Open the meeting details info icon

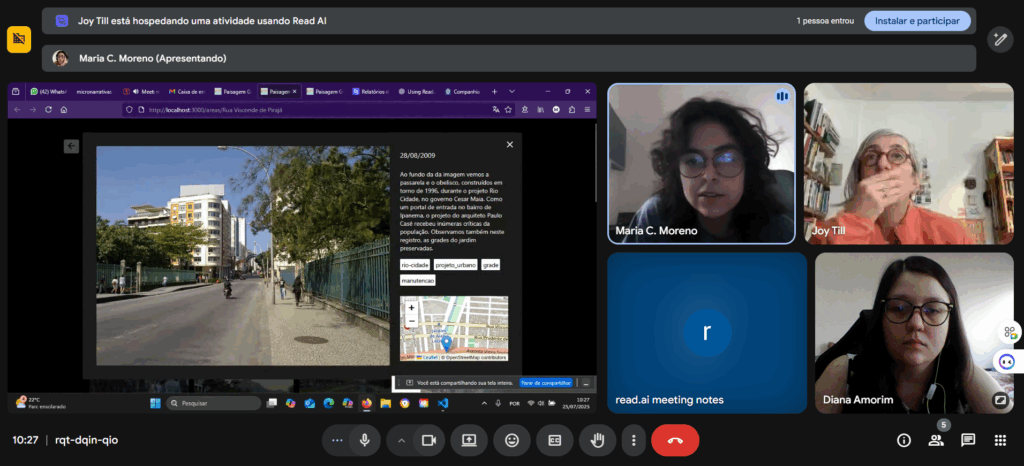pyautogui.click(x=904, y=440)
